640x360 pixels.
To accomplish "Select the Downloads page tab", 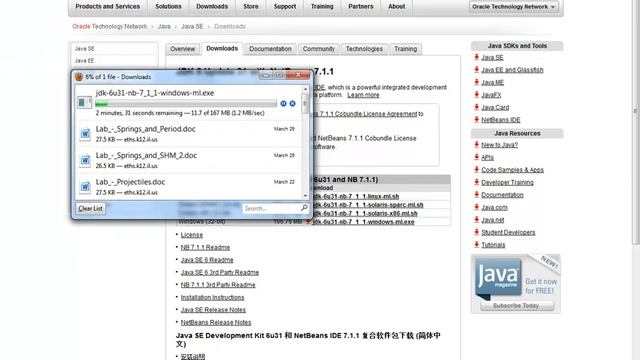I will [x=222, y=49].
